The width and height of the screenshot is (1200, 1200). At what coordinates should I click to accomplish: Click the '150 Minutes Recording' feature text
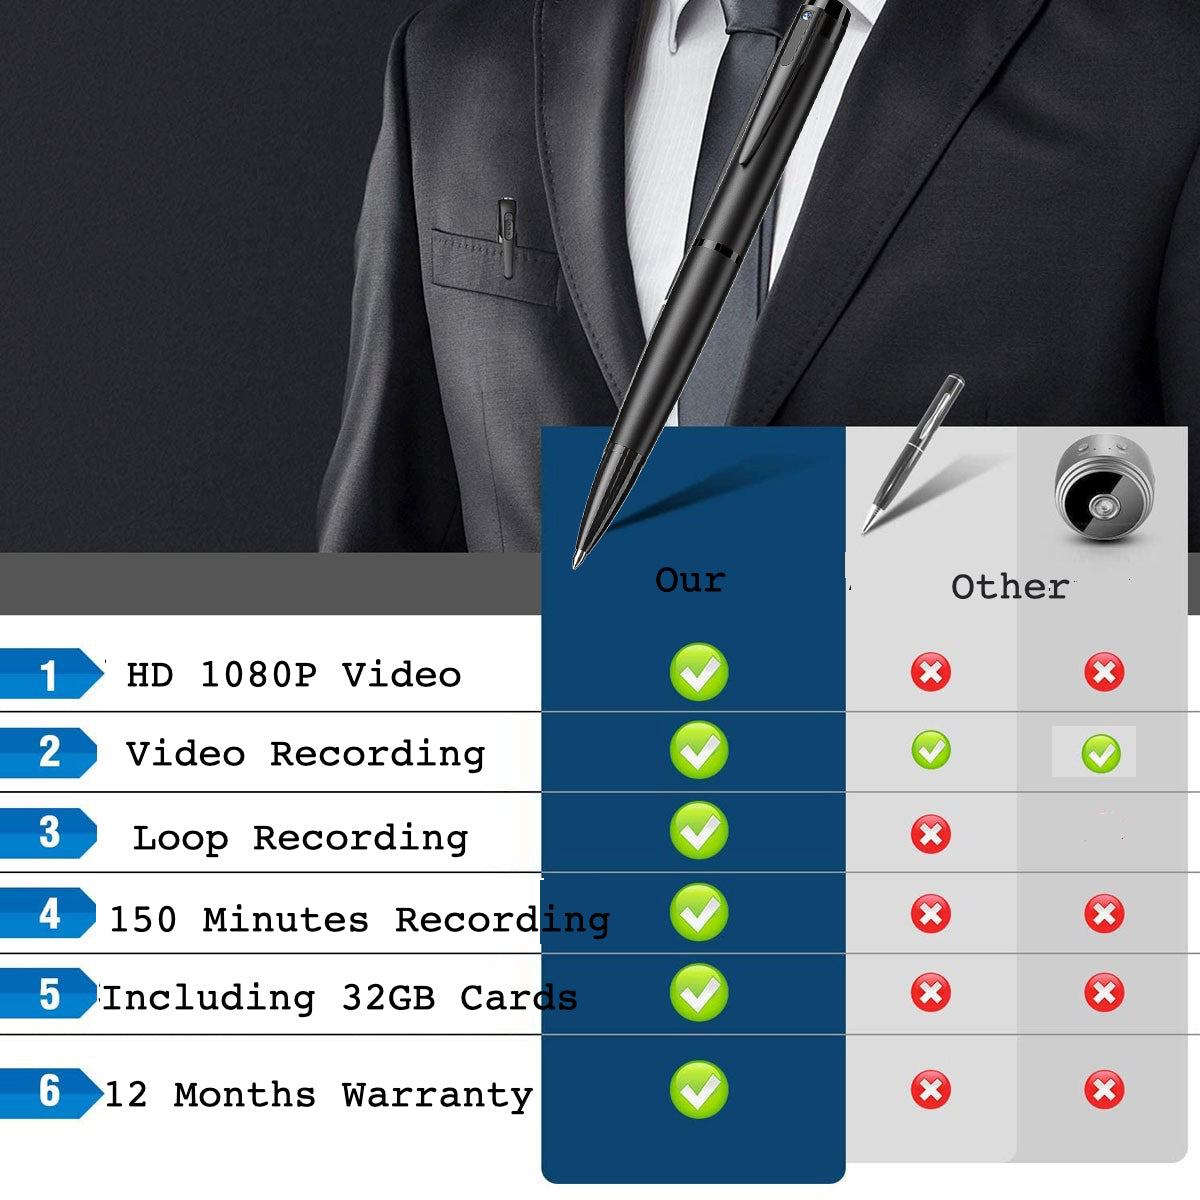(359, 919)
